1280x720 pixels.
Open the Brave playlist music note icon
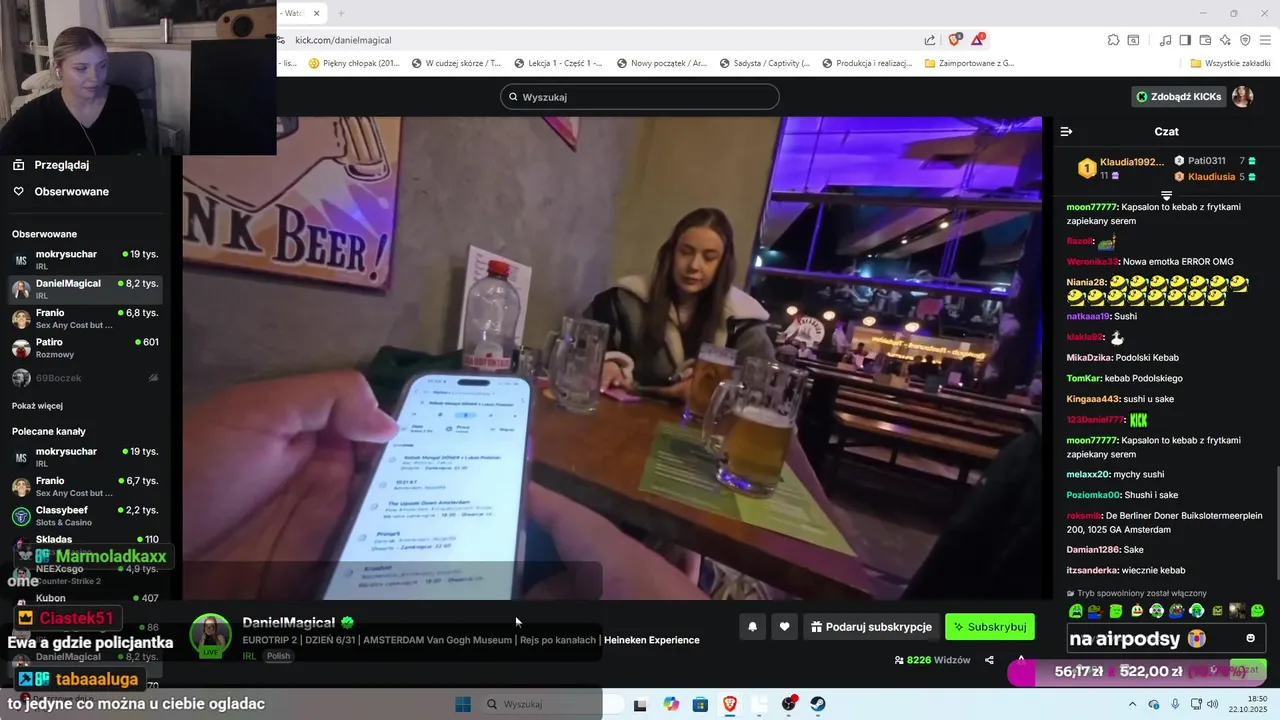pyautogui.click(x=1165, y=40)
